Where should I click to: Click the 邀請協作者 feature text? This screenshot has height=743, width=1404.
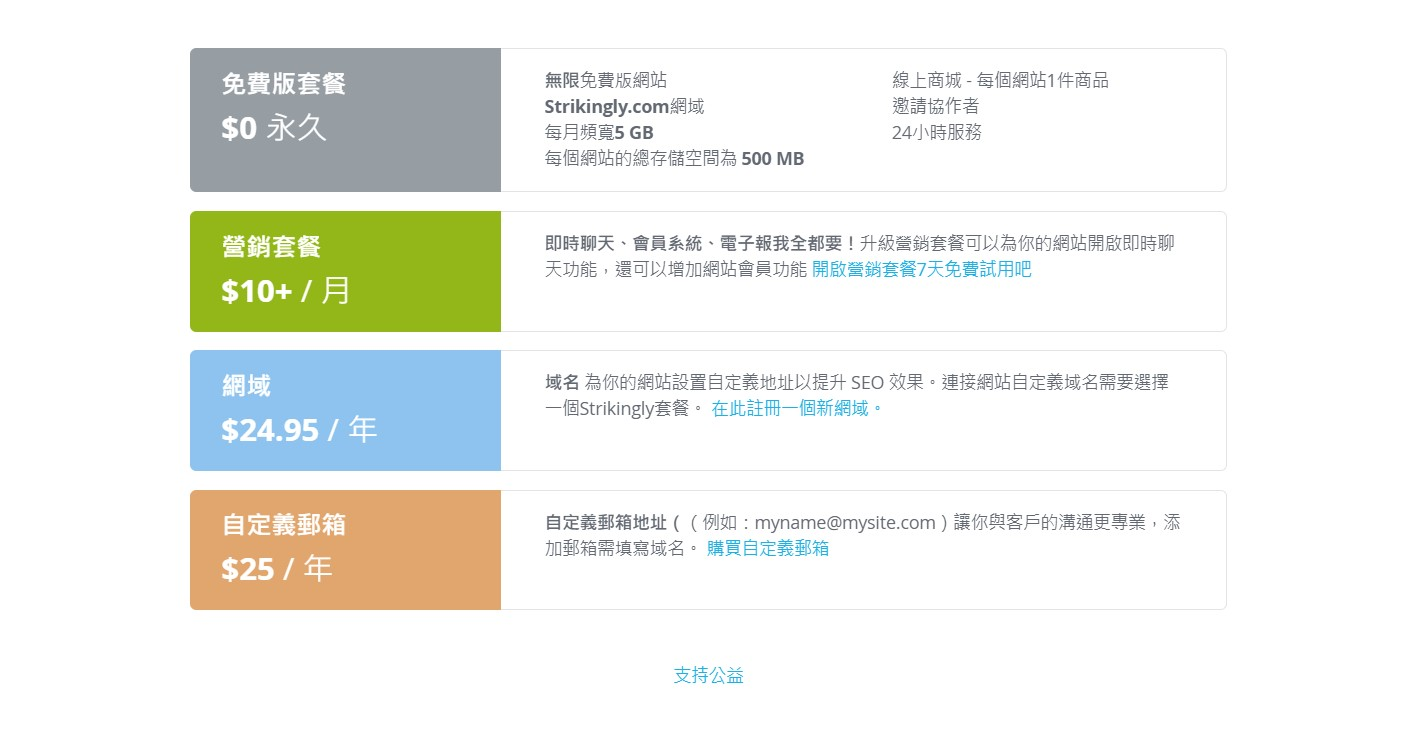pos(935,106)
